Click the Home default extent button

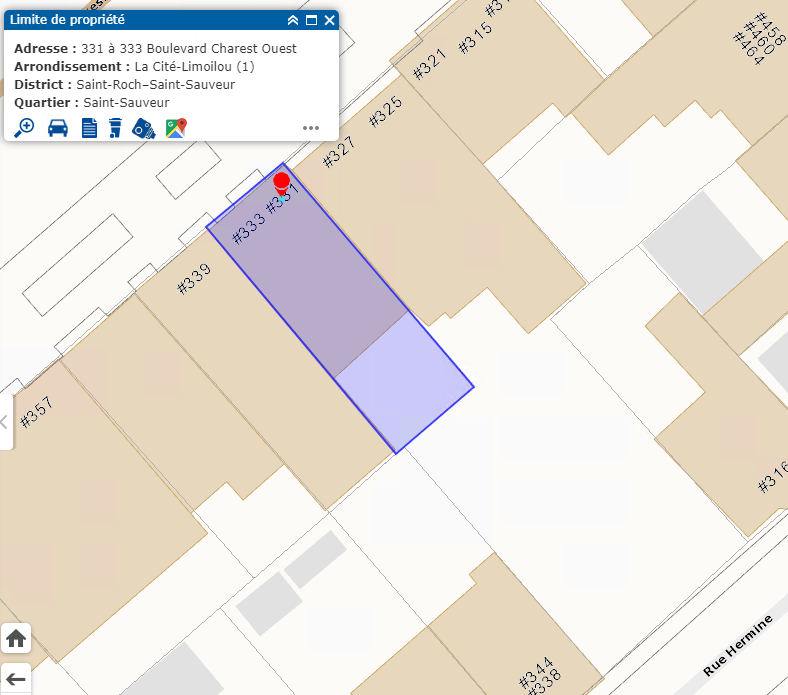point(16,638)
